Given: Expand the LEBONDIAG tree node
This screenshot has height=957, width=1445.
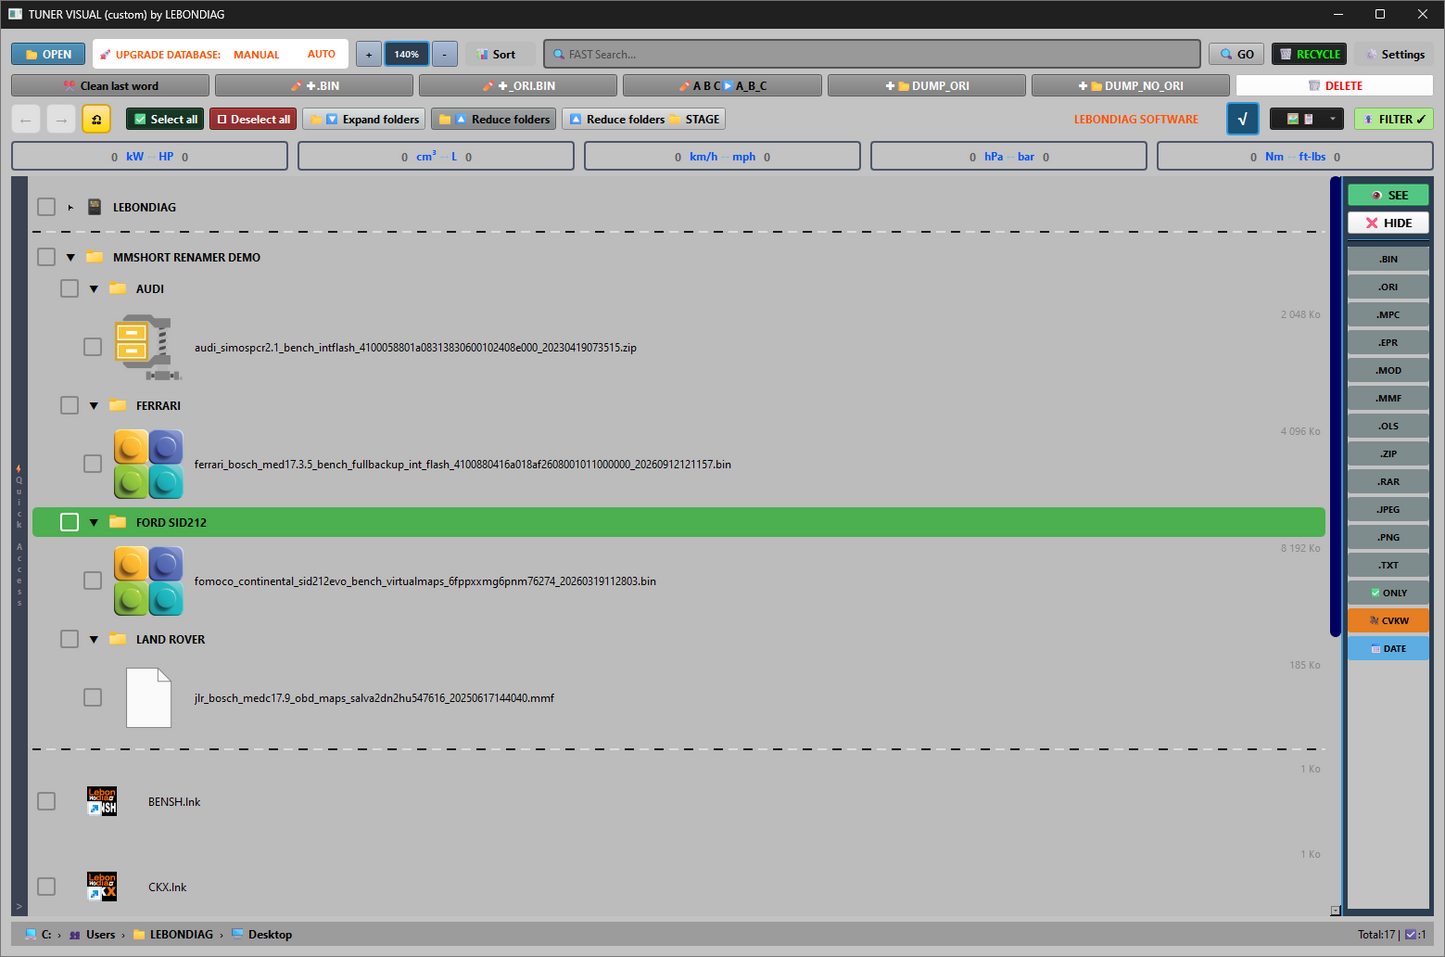Looking at the screenshot, I should point(70,207).
